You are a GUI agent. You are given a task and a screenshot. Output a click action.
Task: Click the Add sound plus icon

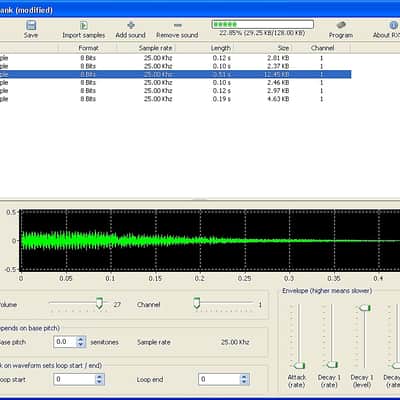[x=131, y=25]
